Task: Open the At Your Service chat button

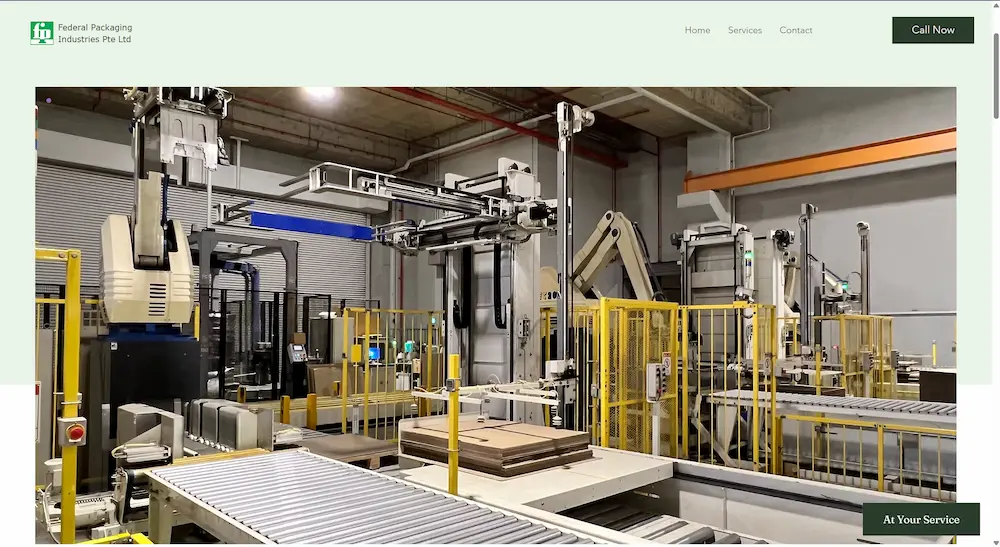Action: tap(921, 519)
